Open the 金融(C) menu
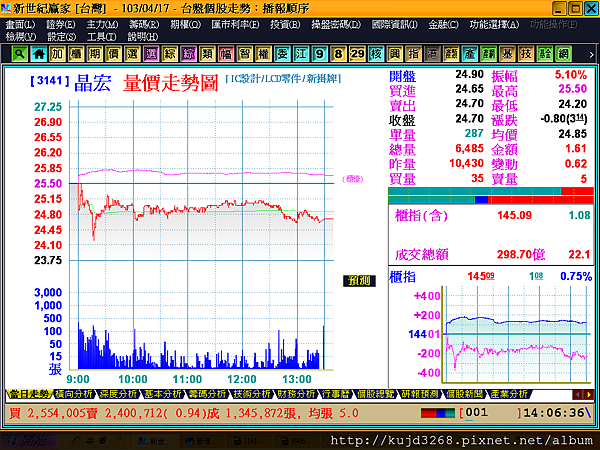 (x=443, y=25)
